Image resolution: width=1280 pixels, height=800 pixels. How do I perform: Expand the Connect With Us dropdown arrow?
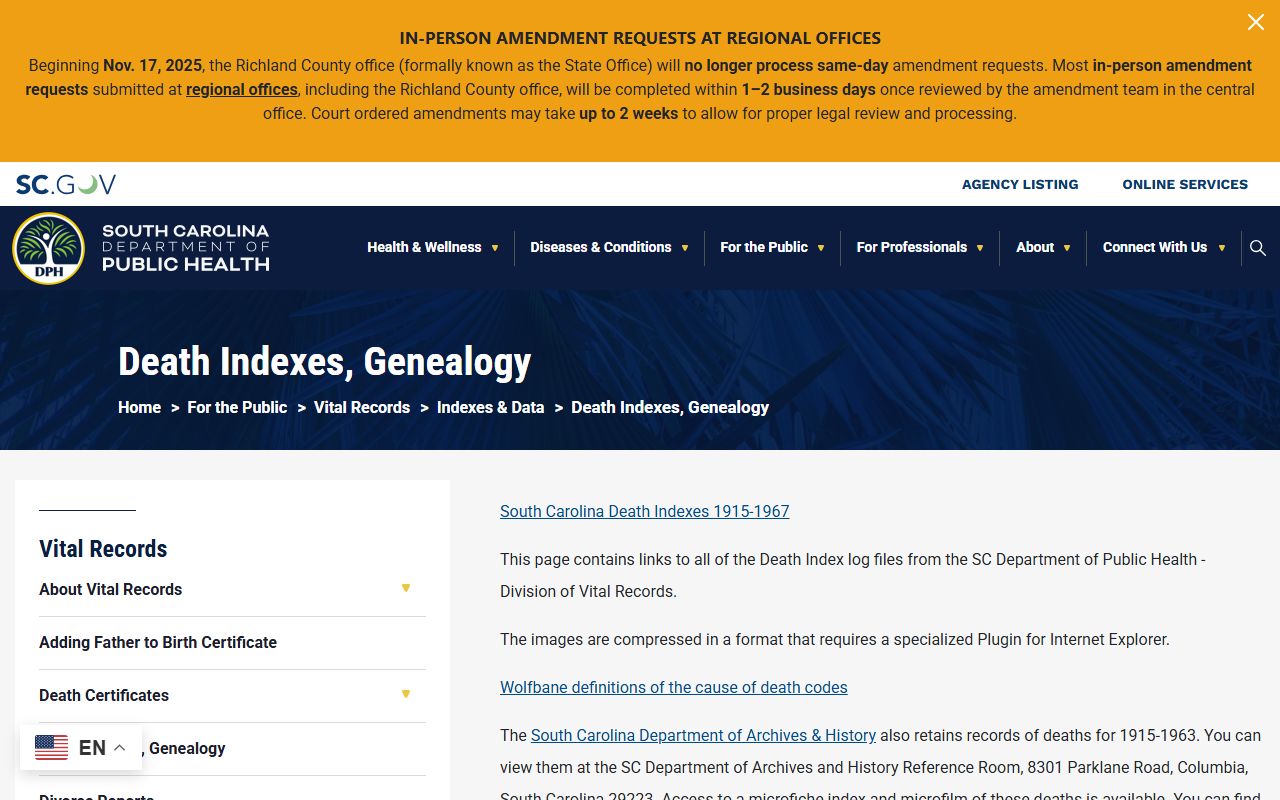1221,248
